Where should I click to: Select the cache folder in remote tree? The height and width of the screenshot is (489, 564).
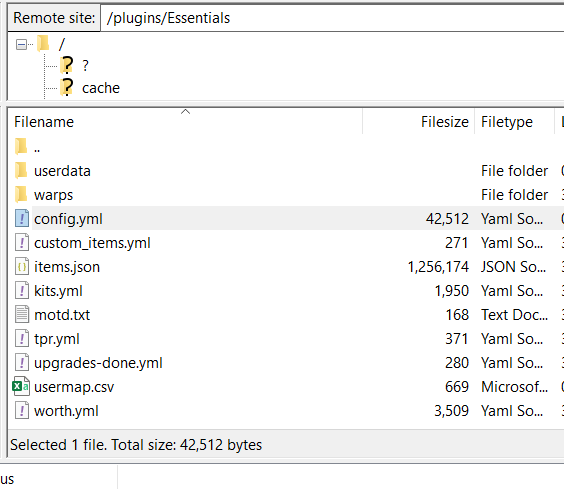101,88
